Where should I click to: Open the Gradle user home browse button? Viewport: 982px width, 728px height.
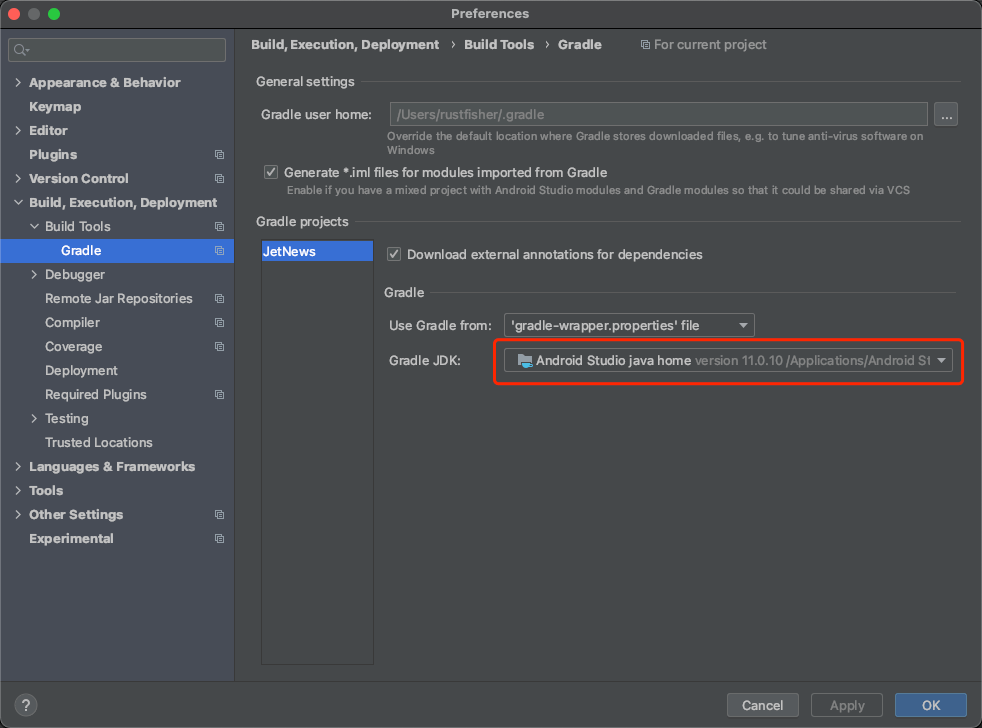945,114
